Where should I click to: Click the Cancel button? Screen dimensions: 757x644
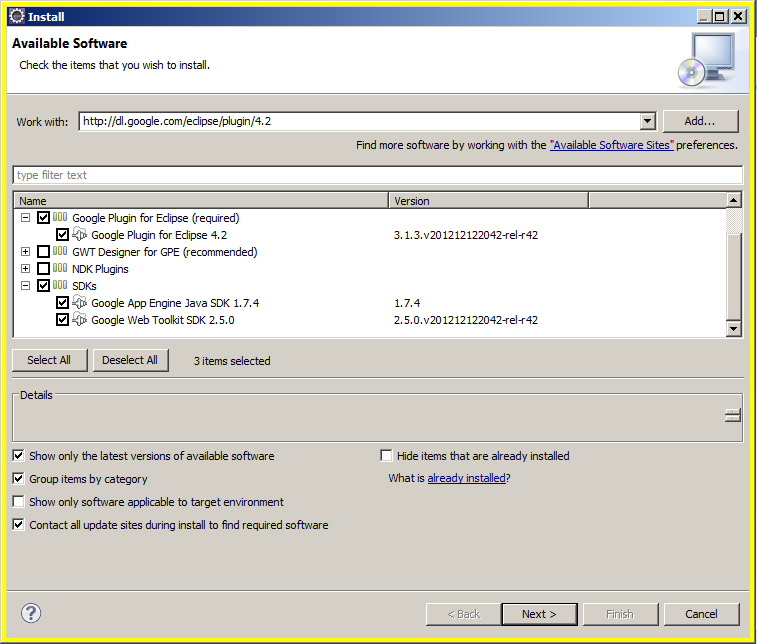[701, 614]
